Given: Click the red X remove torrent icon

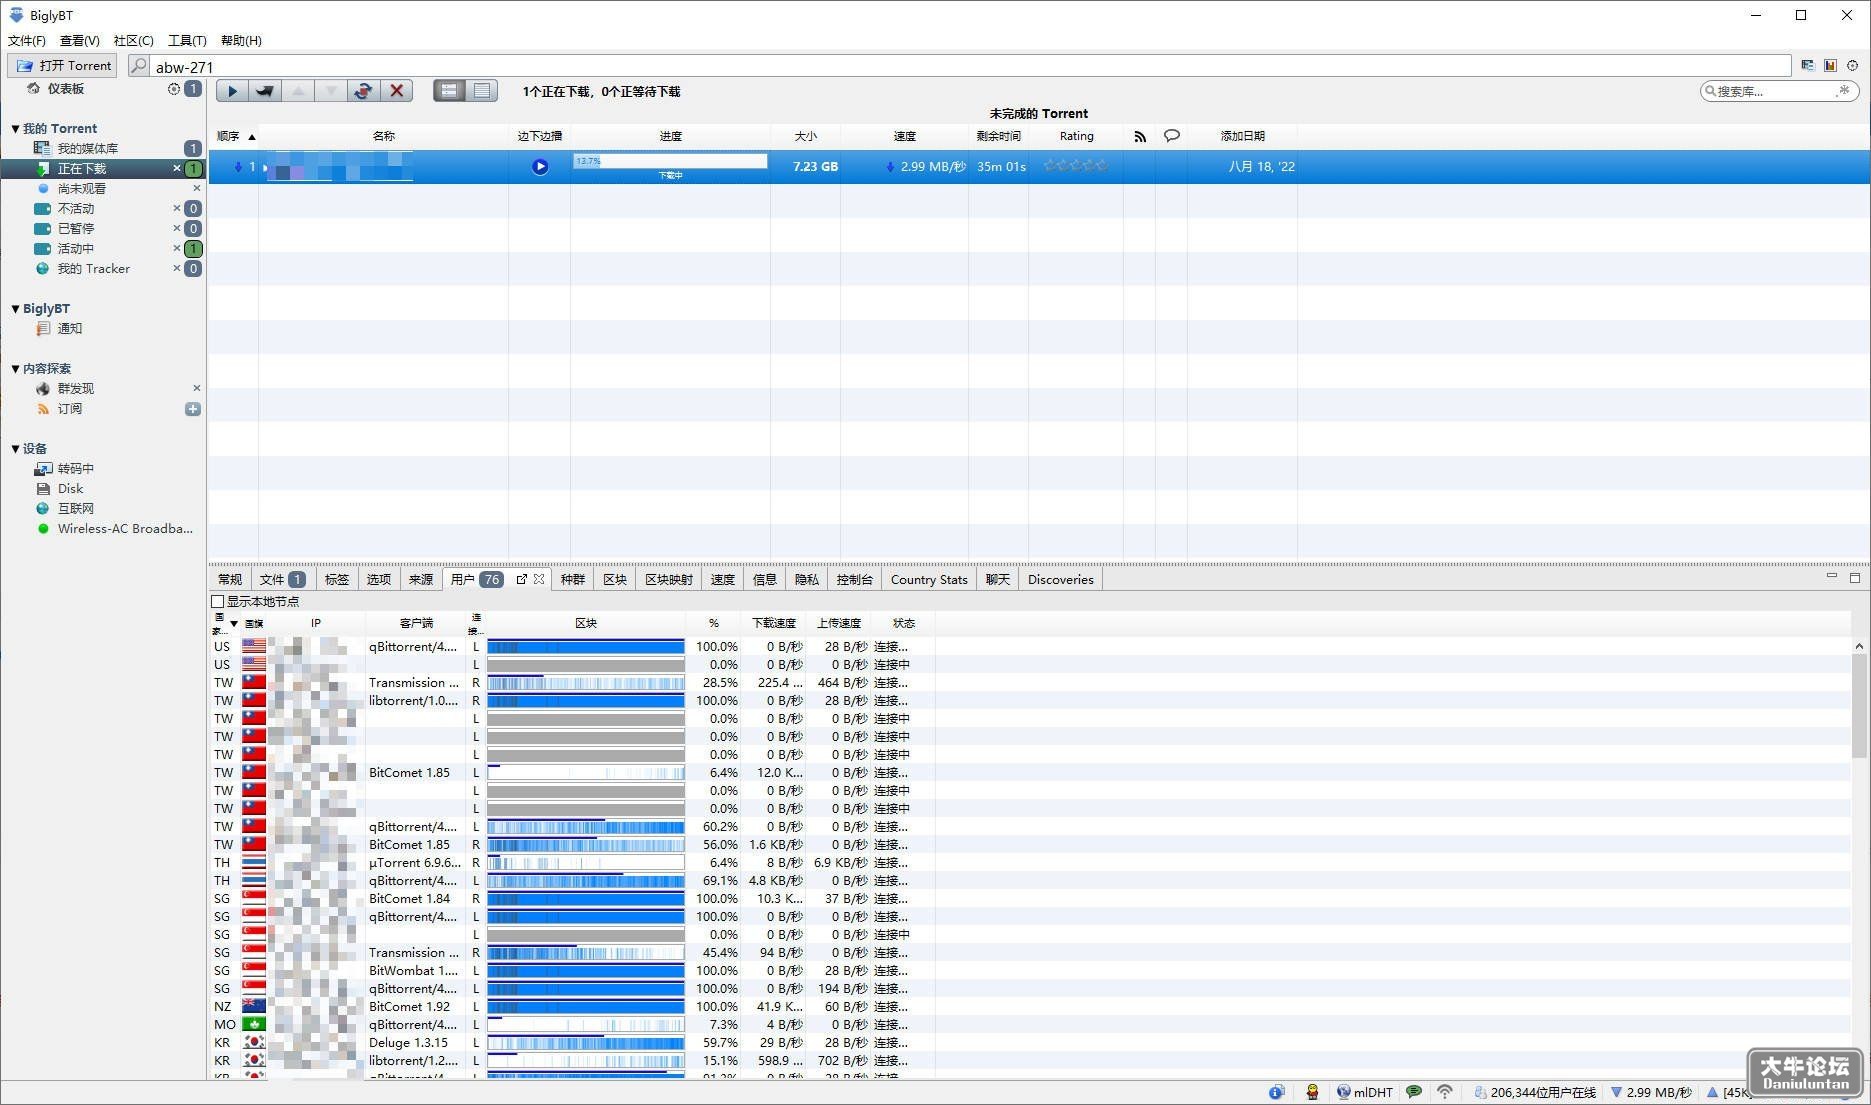Looking at the screenshot, I should (x=397, y=91).
